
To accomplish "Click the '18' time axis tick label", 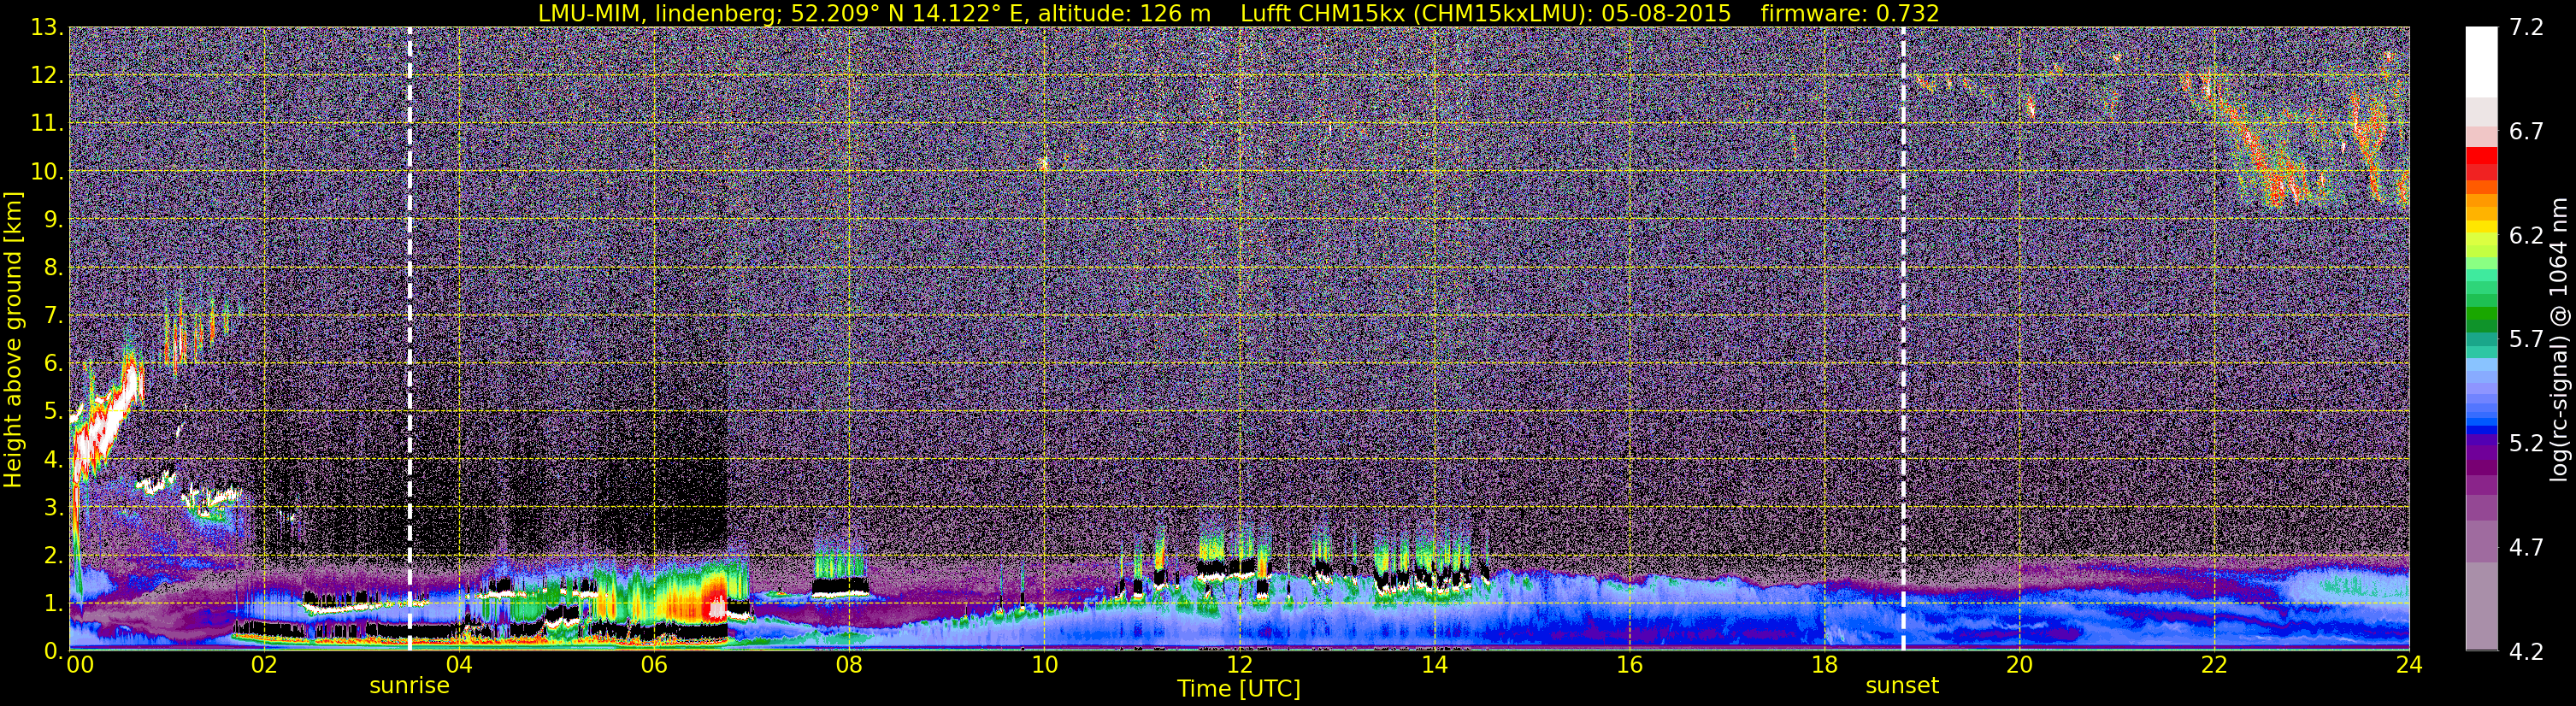I will pyautogui.click(x=1824, y=665).
